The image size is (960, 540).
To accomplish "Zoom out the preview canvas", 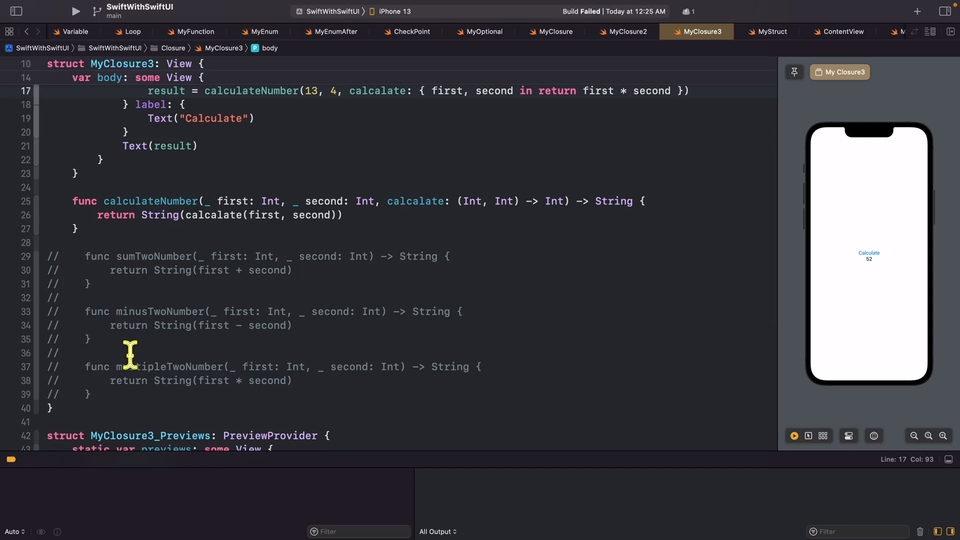I will pyautogui.click(x=913, y=436).
